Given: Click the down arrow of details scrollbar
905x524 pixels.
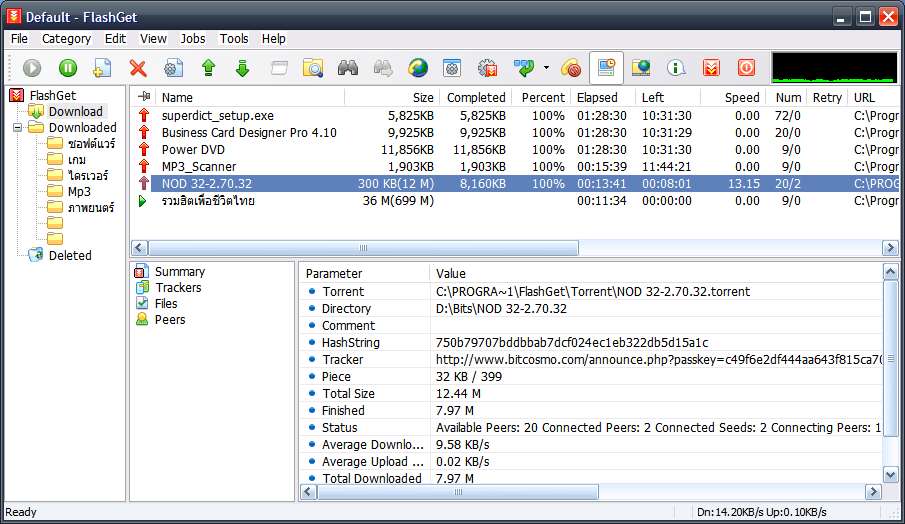Looking at the screenshot, I should pyautogui.click(x=891, y=475).
